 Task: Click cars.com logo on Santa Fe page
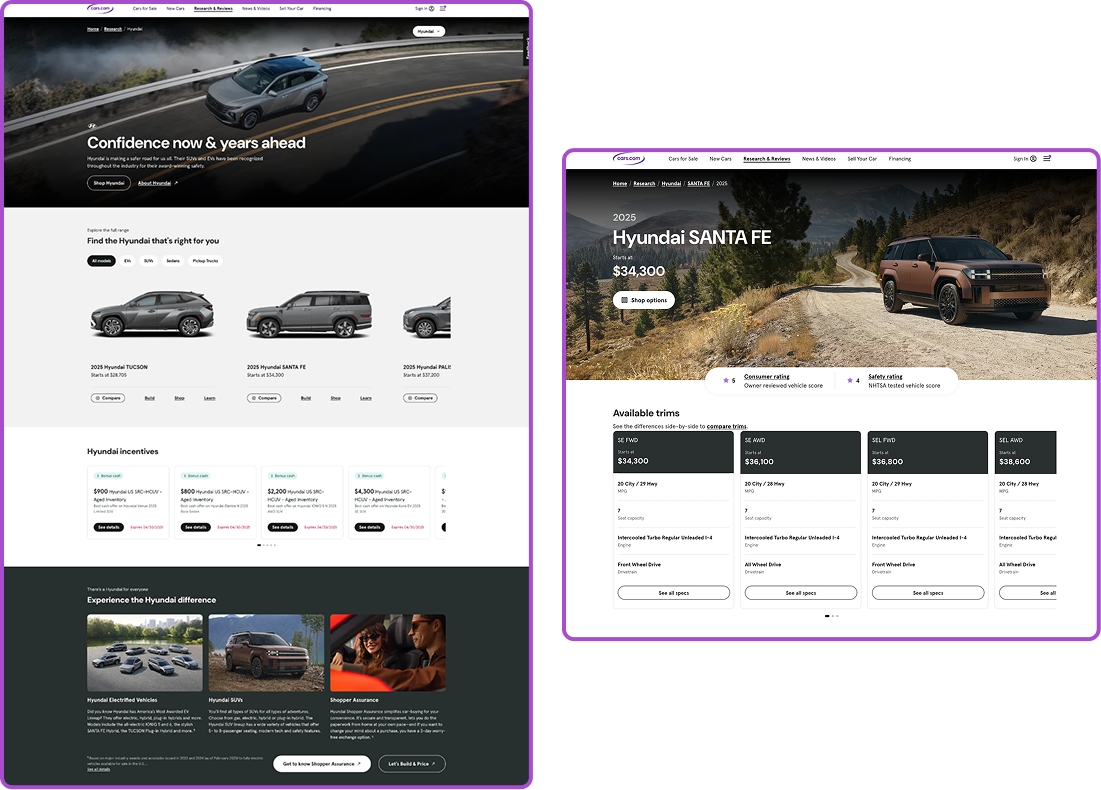click(x=628, y=159)
